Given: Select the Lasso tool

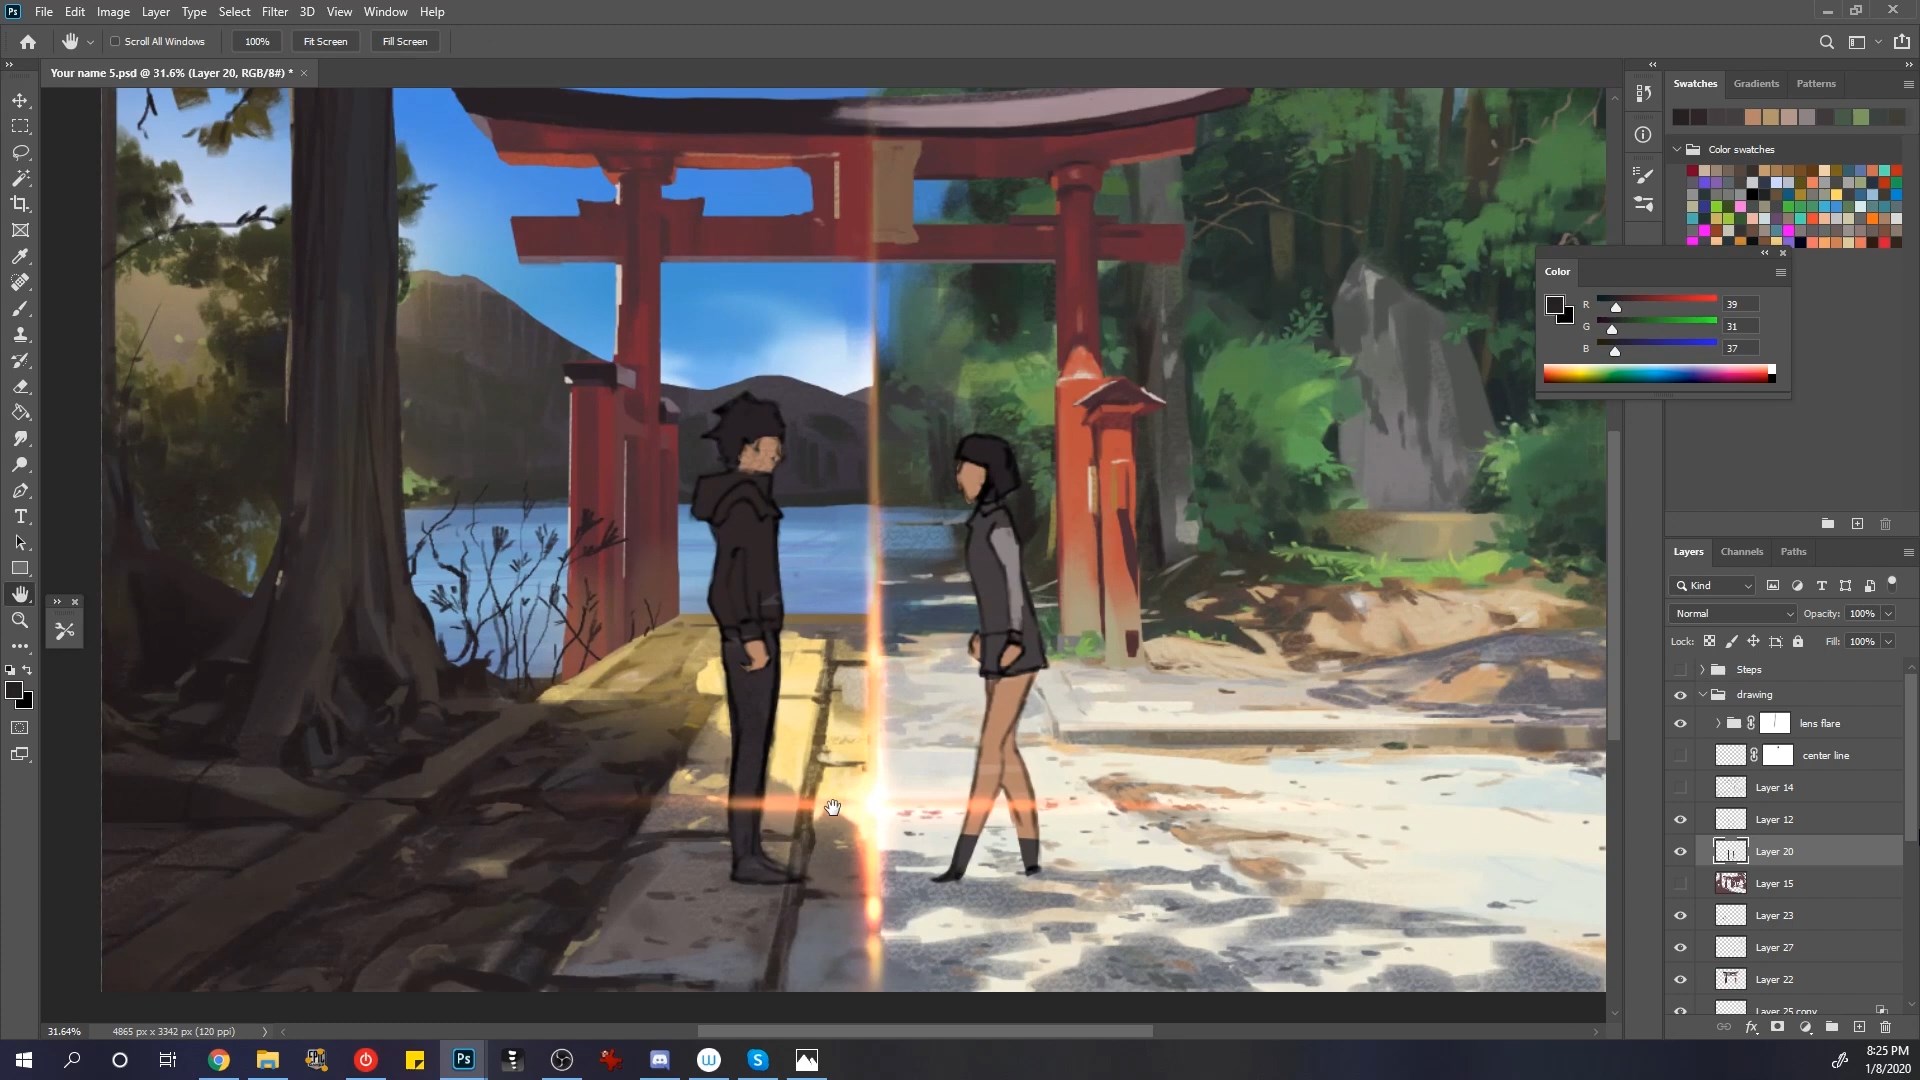Looking at the screenshot, I should (x=20, y=153).
